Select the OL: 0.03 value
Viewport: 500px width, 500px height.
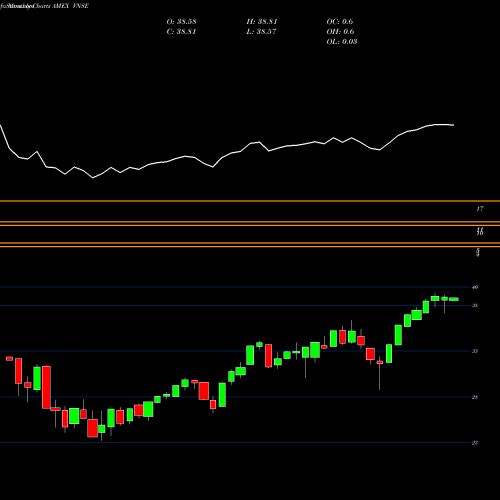342,42
